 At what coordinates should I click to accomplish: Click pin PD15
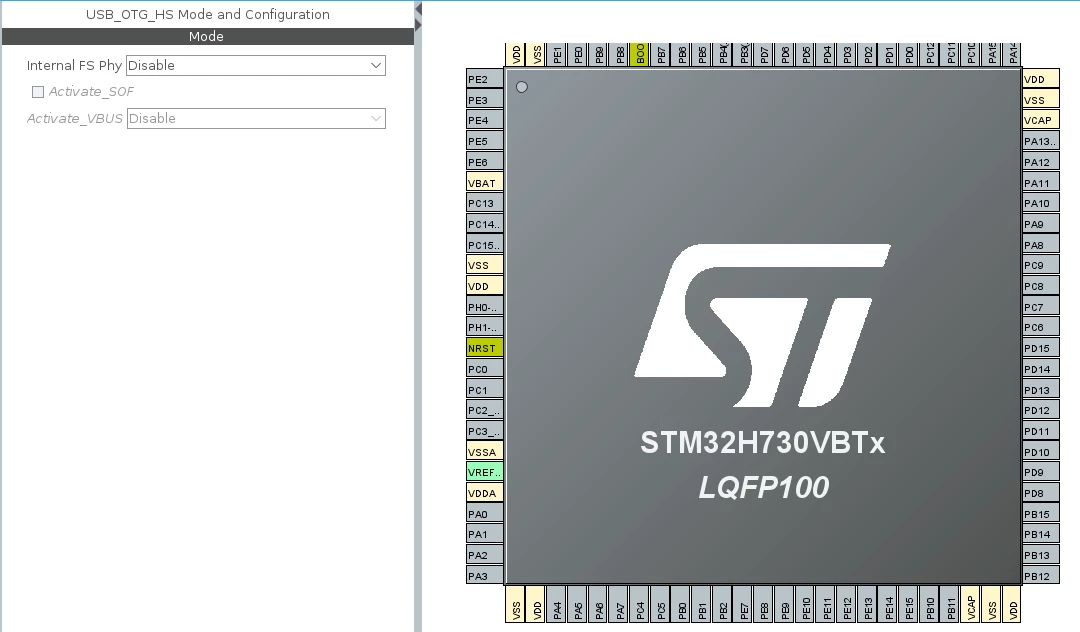(x=1041, y=348)
